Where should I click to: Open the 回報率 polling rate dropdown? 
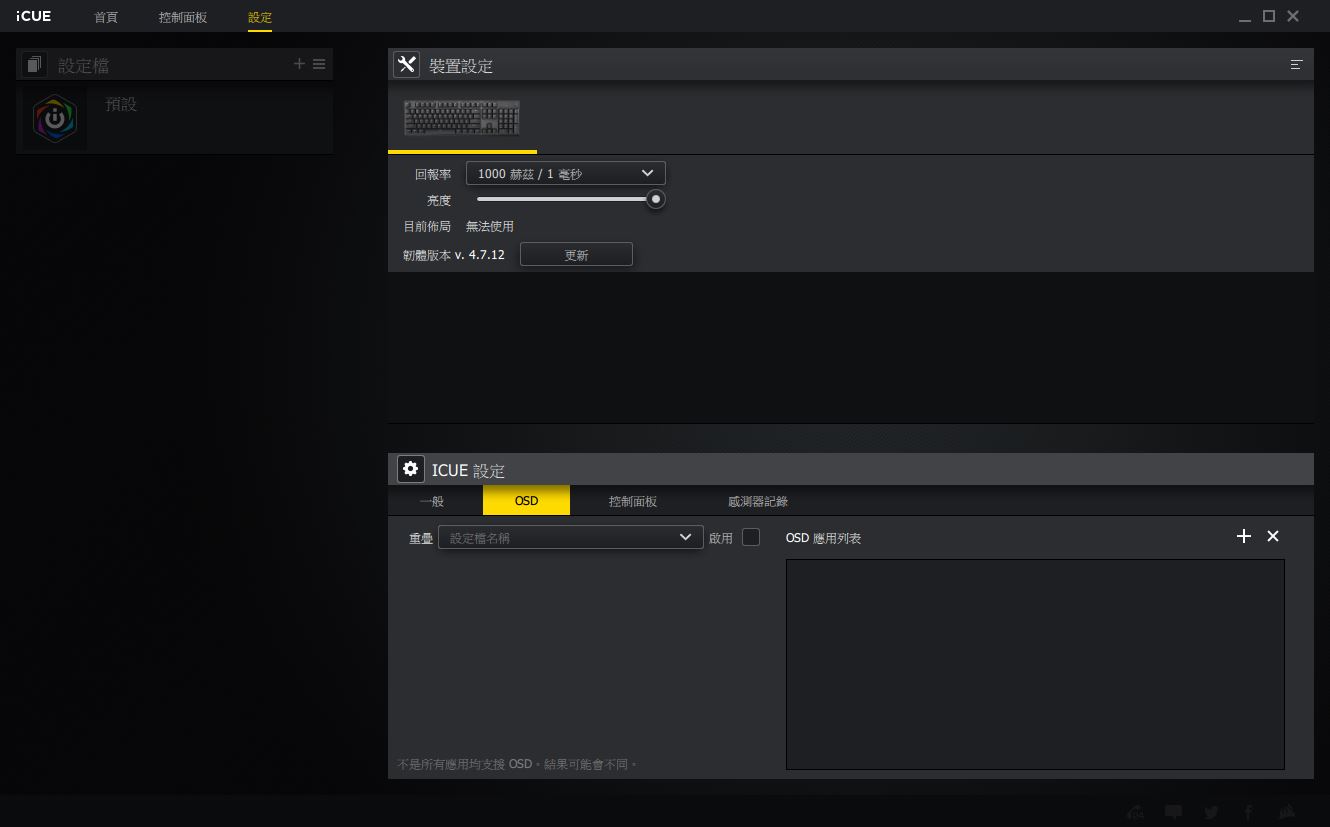click(x=566, y=173)
